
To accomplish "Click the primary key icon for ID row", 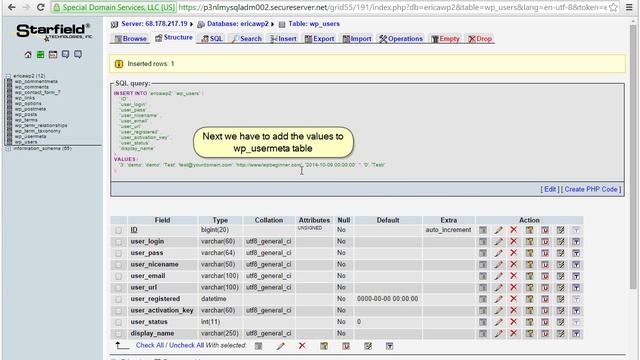I will click(529, 230).
